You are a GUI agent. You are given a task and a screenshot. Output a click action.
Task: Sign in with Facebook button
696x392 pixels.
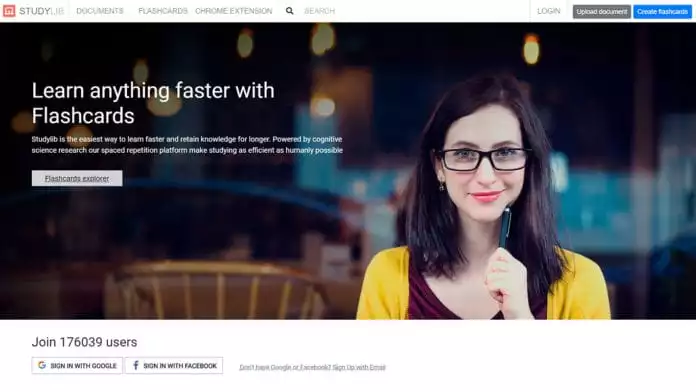174,365
